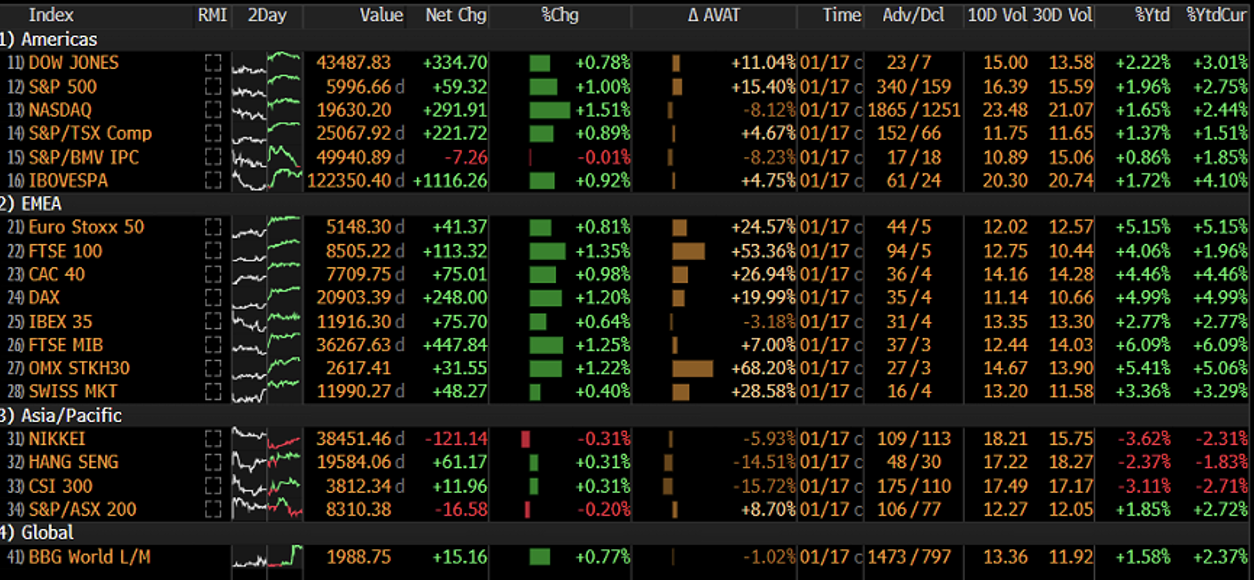Open the 2-day sparkline chart for IBEX 35
Image resolution: width=1254 pixels, height=580 pixels.
[x=266, y=321]
